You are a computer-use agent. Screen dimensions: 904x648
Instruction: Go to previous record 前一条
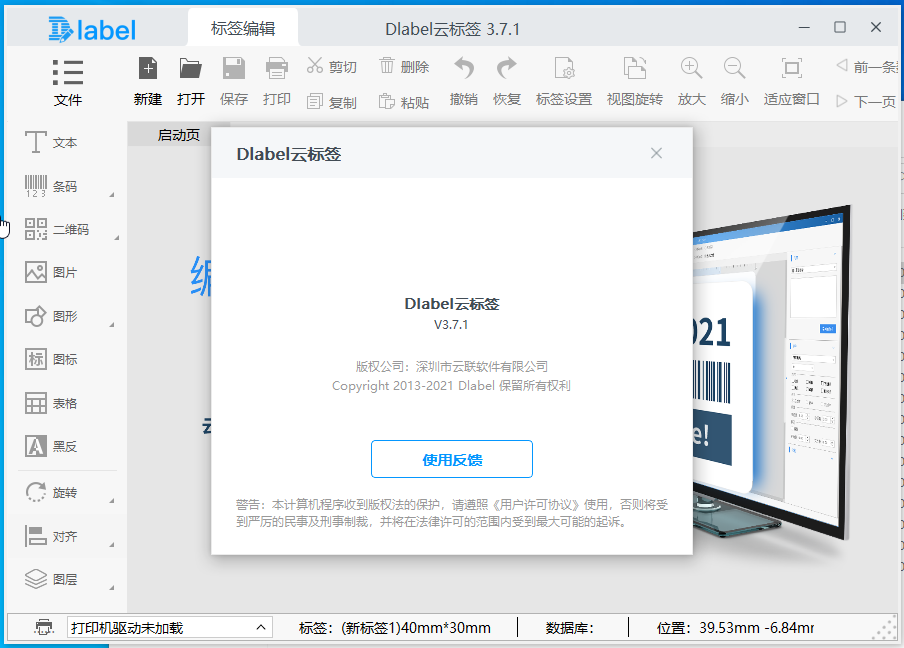[x=867, y=67]
